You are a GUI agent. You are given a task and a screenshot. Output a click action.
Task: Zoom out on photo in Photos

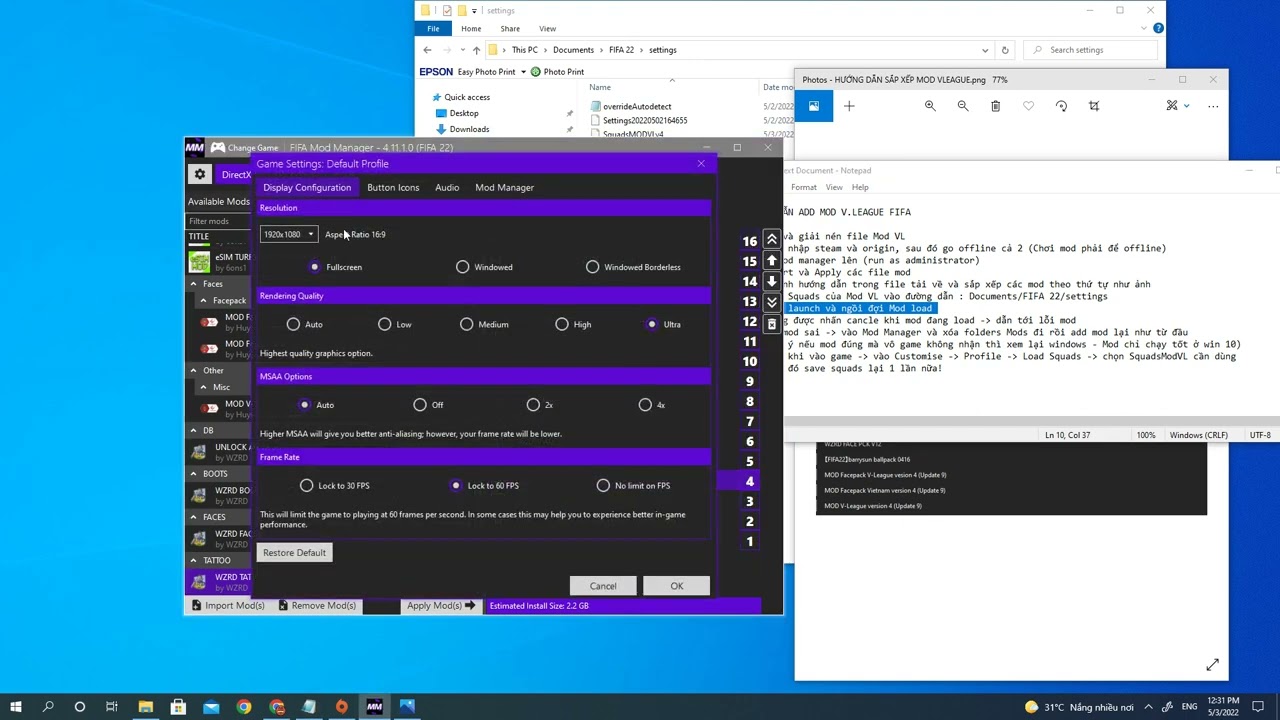click(x=963, y=106)
